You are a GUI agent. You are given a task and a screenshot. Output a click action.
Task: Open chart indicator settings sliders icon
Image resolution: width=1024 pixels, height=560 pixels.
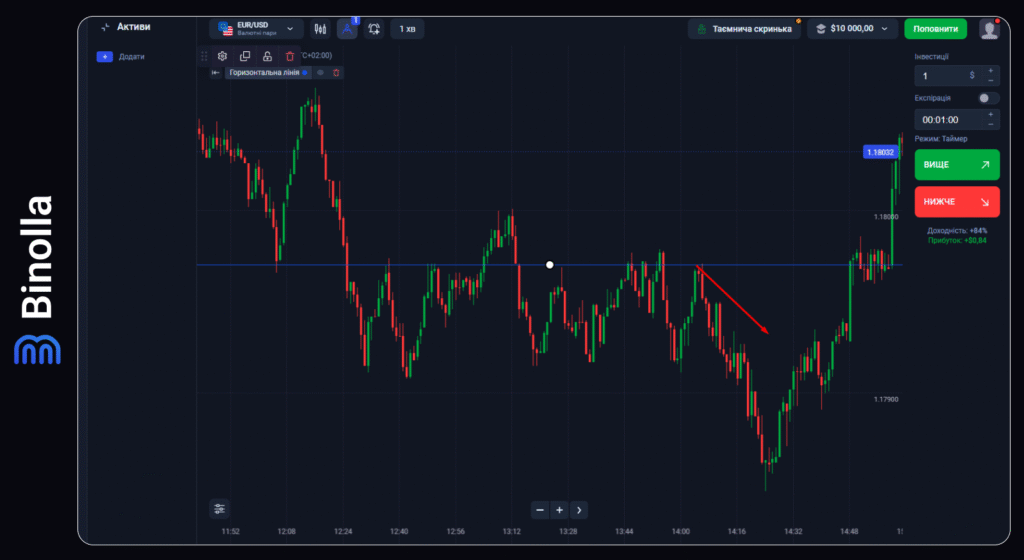(x=220, y=508)
